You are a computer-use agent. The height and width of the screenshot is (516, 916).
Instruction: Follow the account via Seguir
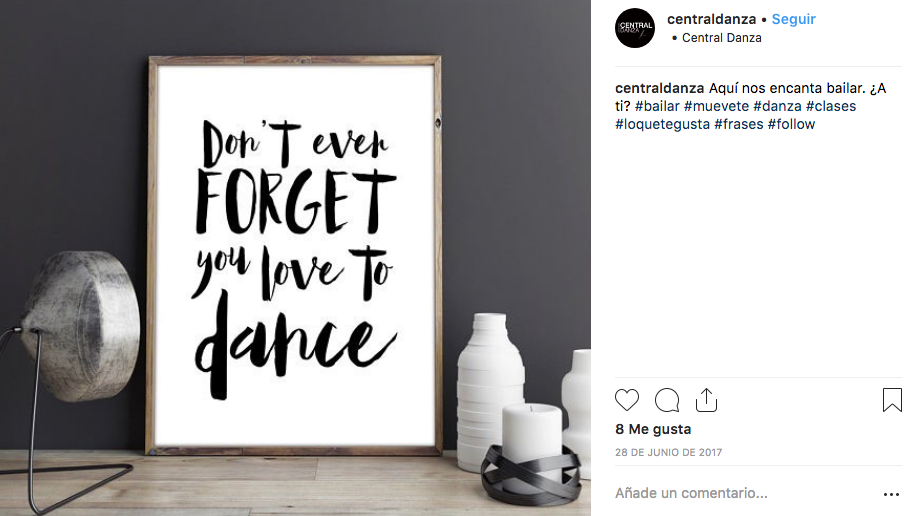793,19
